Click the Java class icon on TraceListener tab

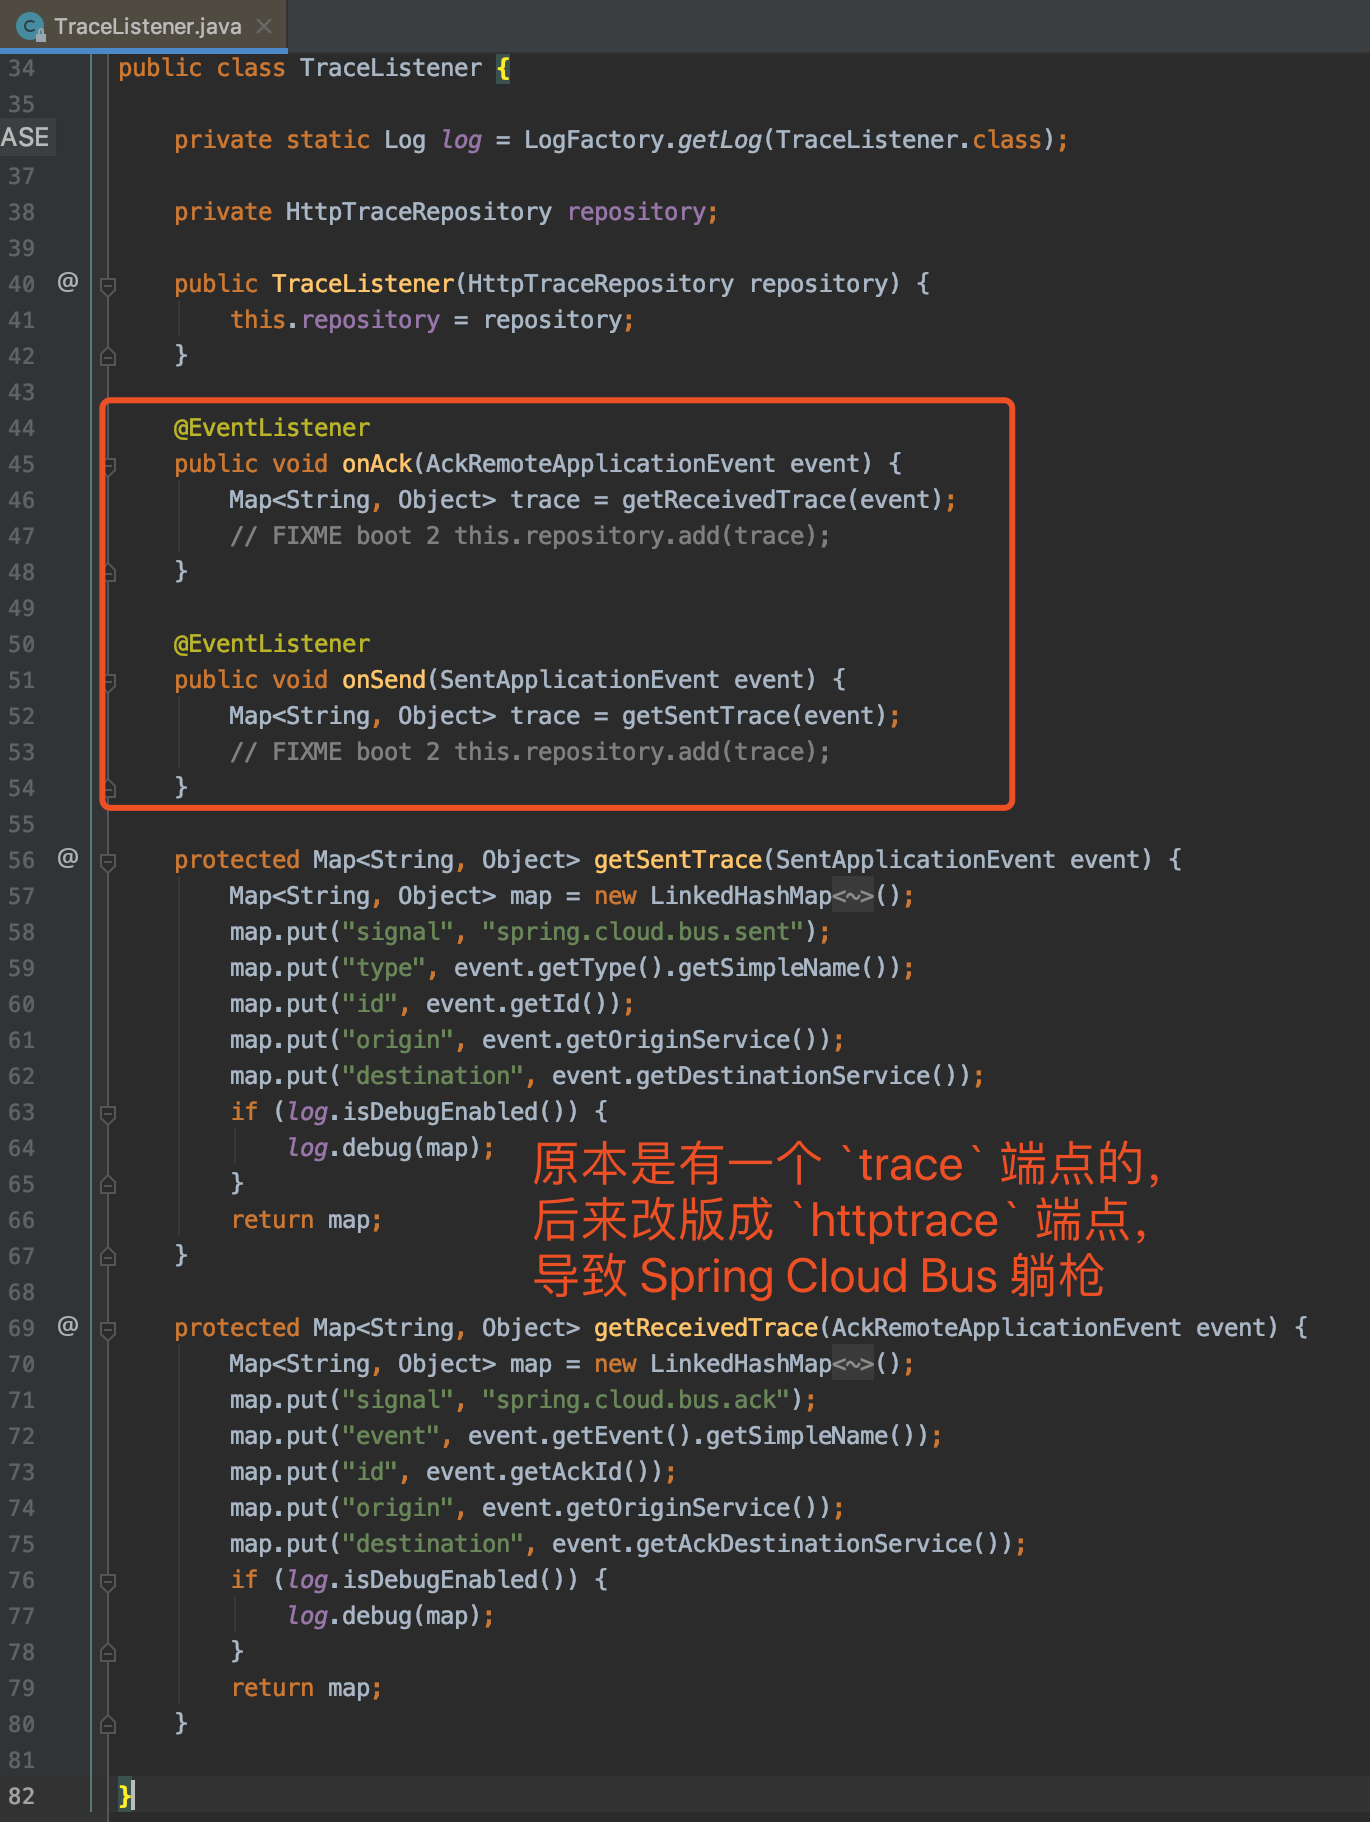pos(30,26)
